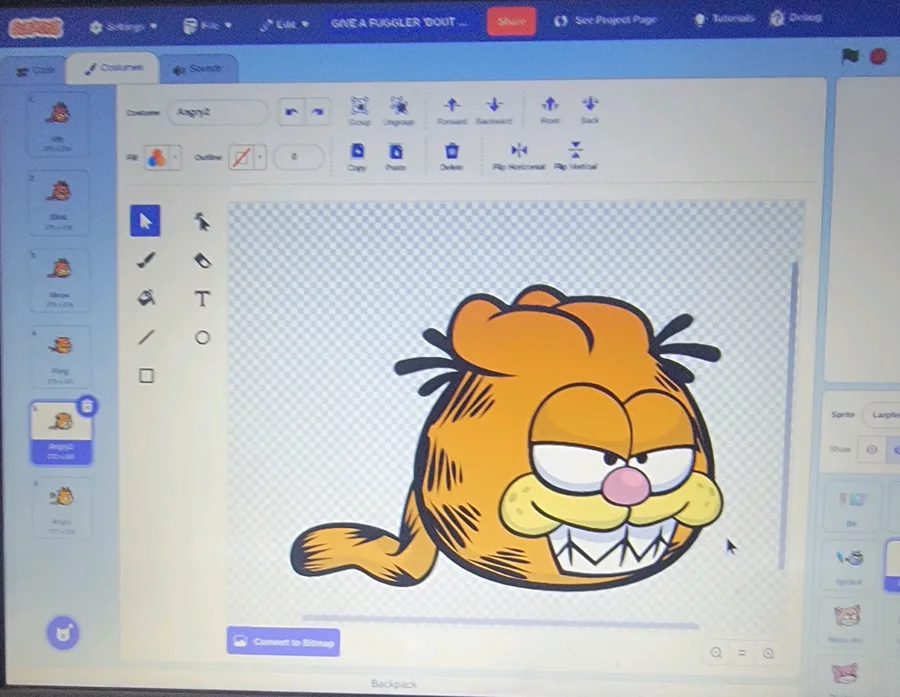The image size is (900, 697).
Task: Select the arrow Select tool
Action: pos(145,221)
